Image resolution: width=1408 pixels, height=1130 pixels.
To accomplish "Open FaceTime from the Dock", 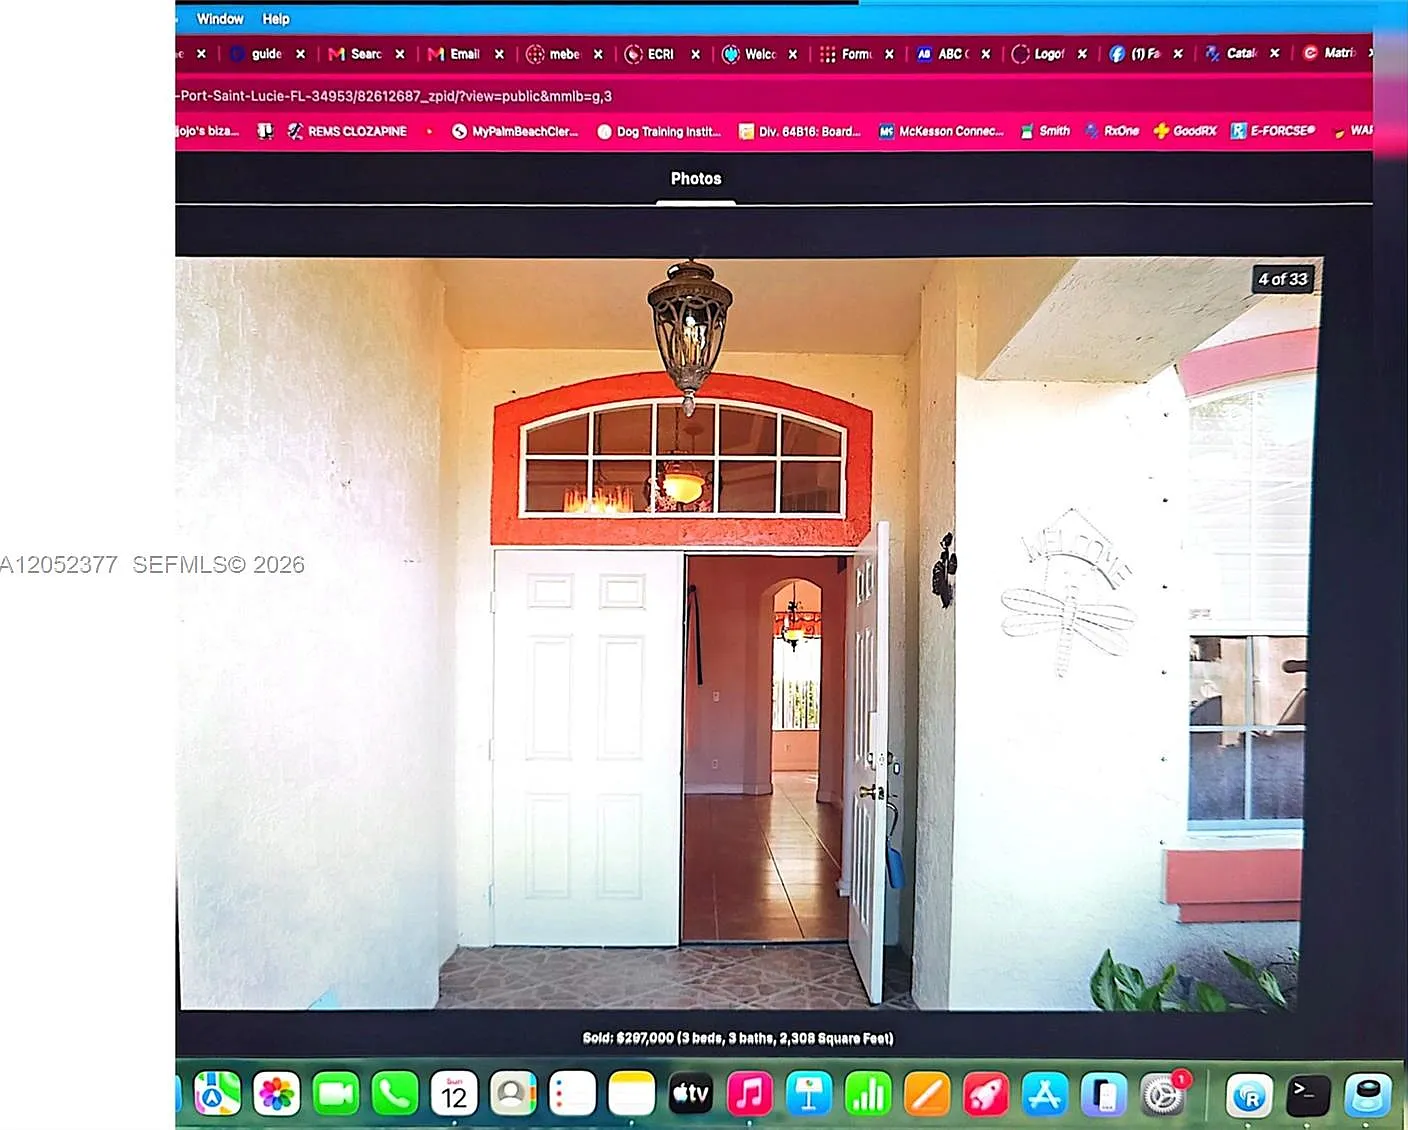I will (x=335, y=1094).
